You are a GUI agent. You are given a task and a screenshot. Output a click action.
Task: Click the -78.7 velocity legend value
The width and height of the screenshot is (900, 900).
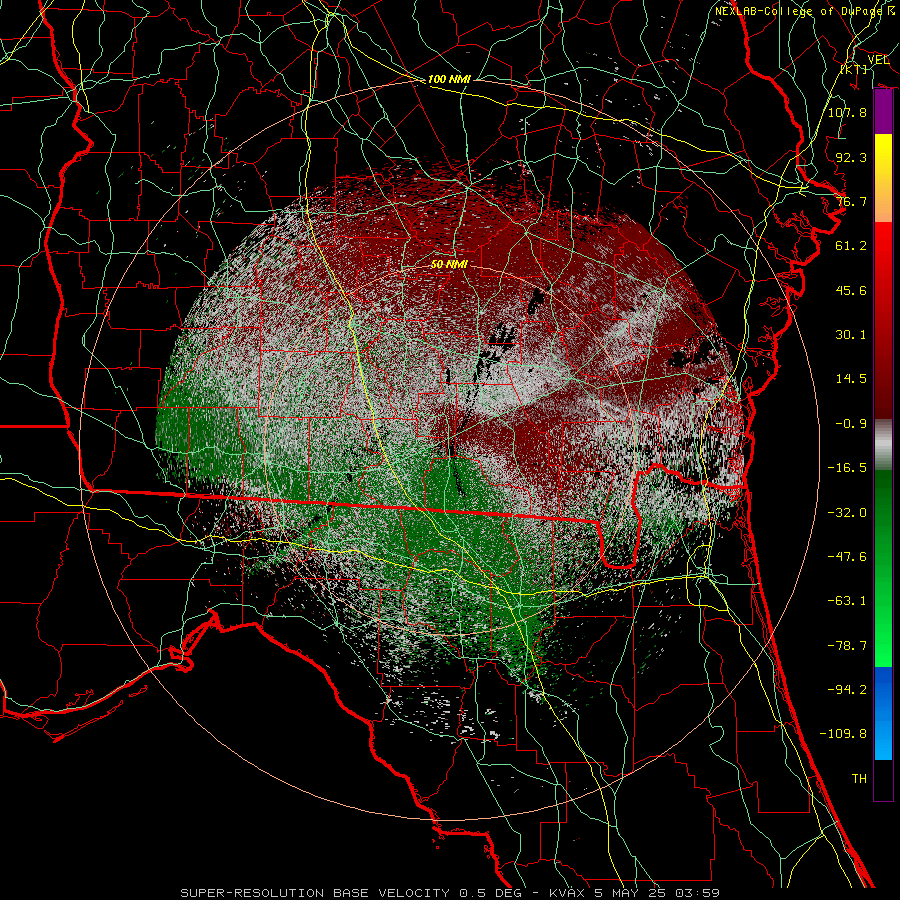click(x=847, y=646)
